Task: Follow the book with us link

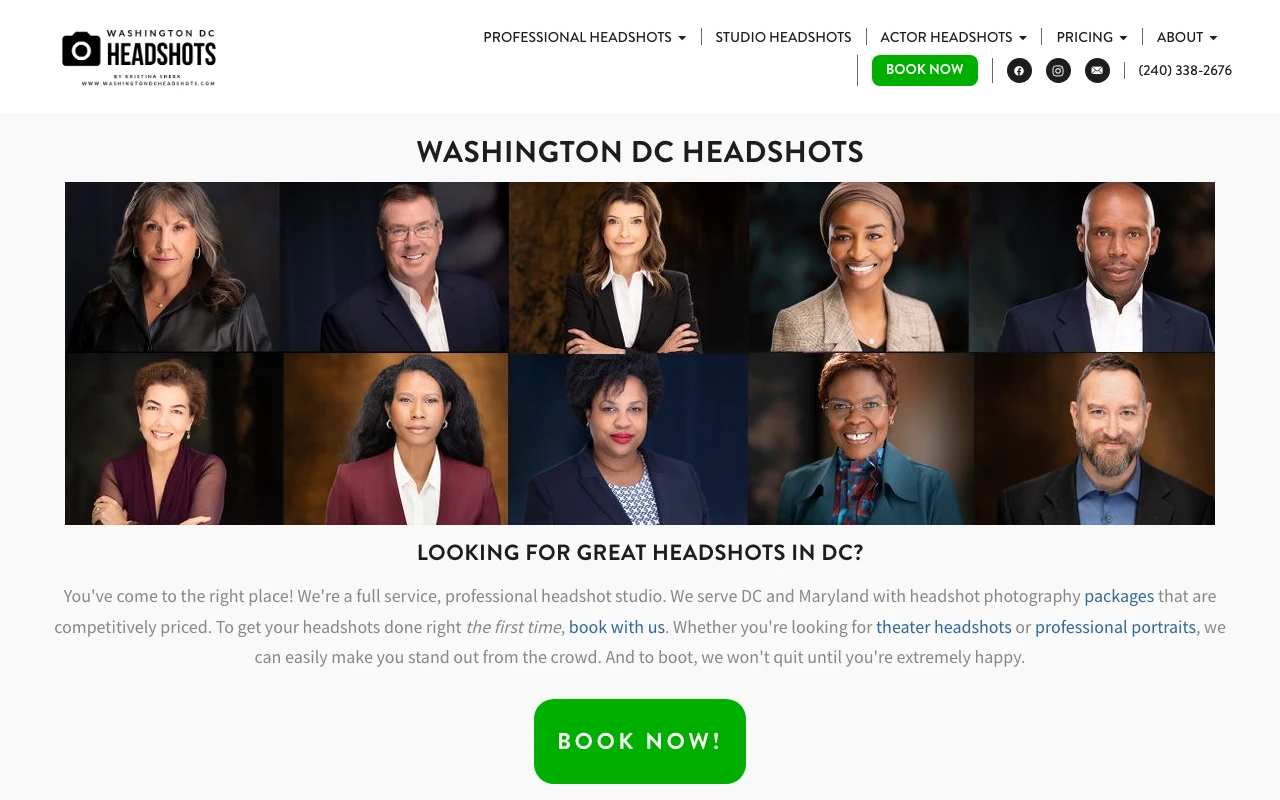Action: pos(617,627)
